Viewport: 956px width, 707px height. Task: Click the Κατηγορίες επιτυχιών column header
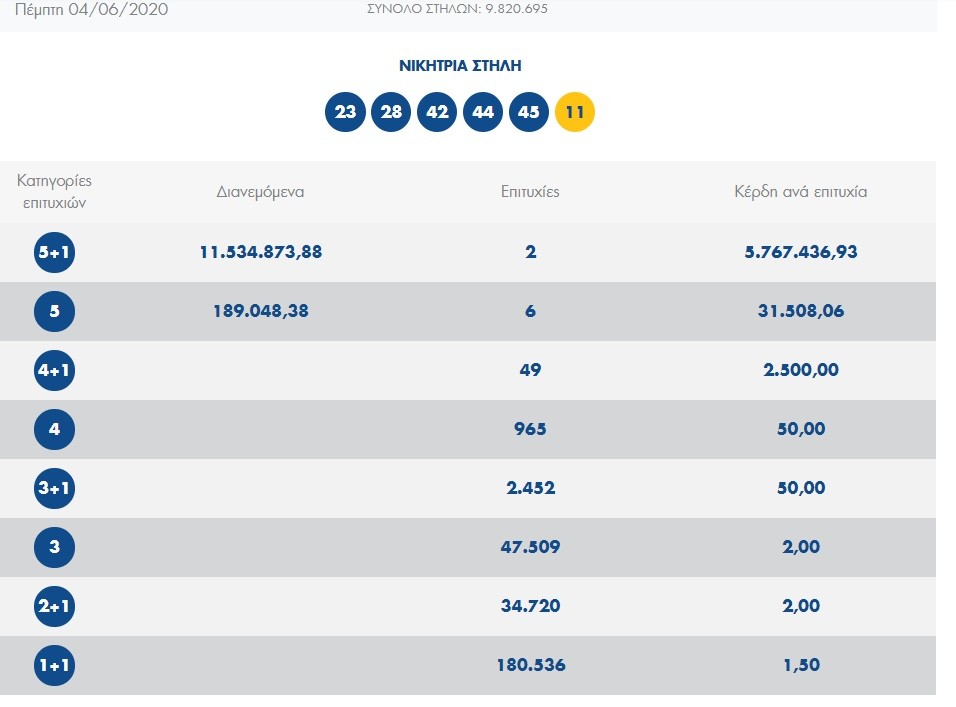[x=54, y=191]
